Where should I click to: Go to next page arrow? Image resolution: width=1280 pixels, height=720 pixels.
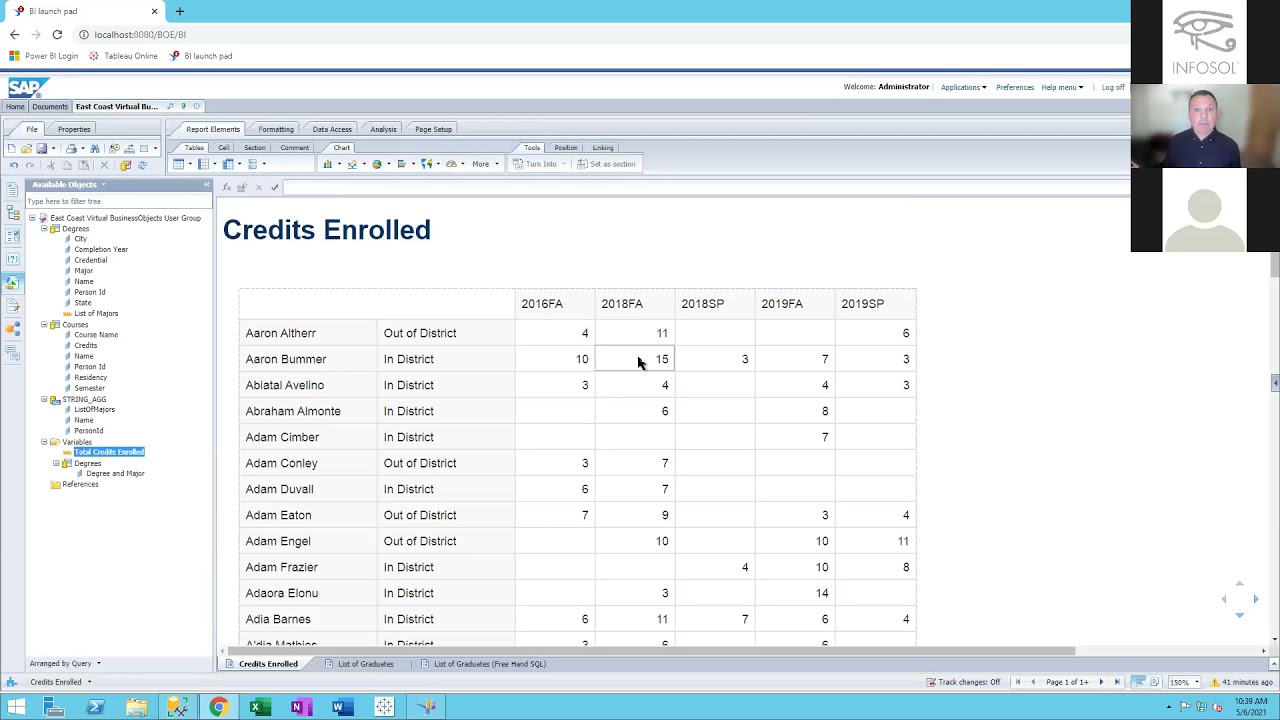pos(1101,682)
